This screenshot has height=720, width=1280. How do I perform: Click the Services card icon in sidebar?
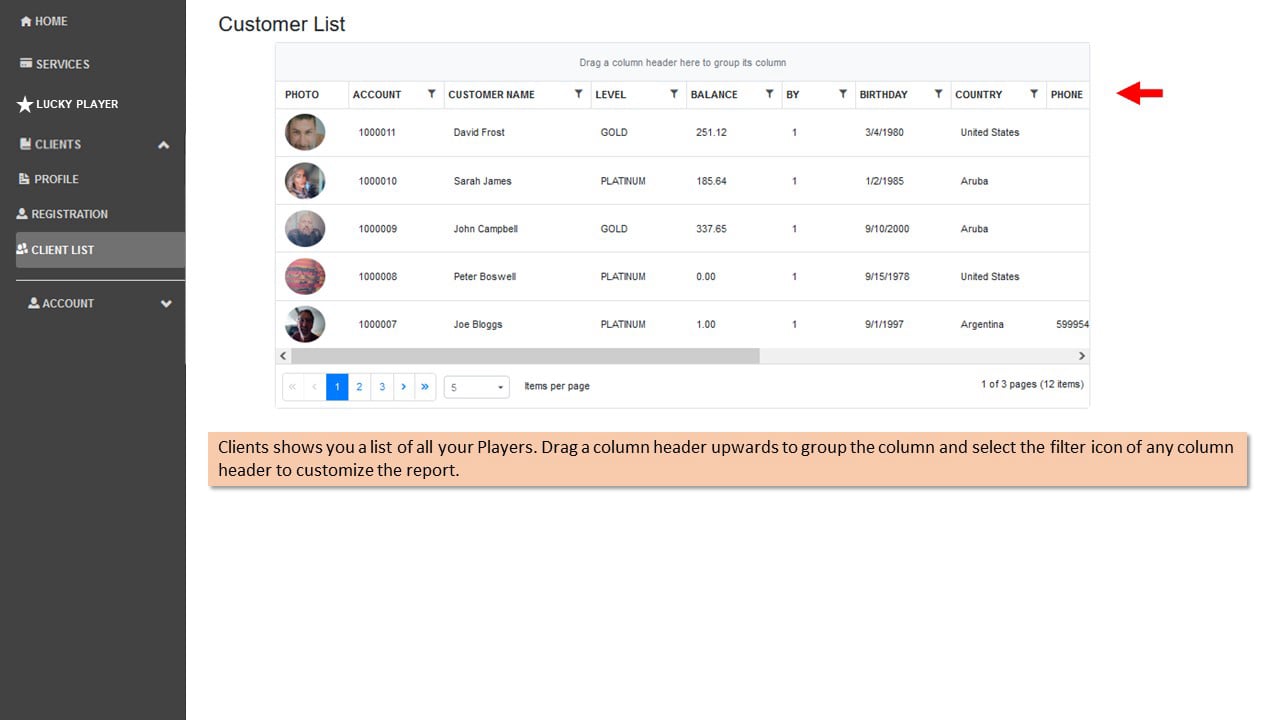(x=26, y=63)
